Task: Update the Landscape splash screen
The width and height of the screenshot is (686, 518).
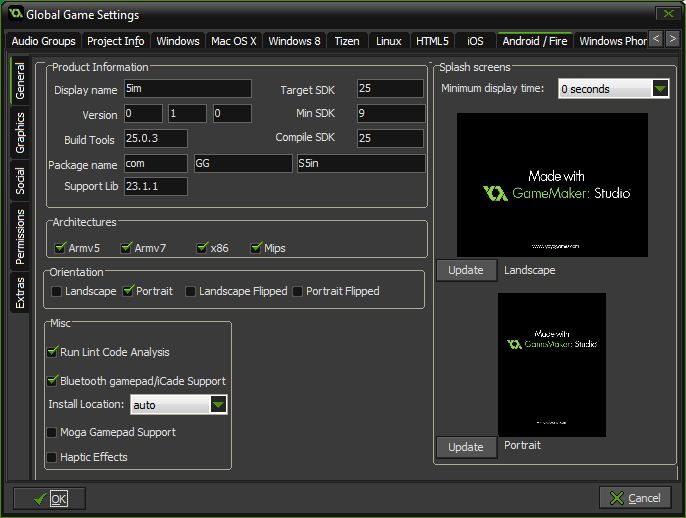Action: [x=466, y=270]
